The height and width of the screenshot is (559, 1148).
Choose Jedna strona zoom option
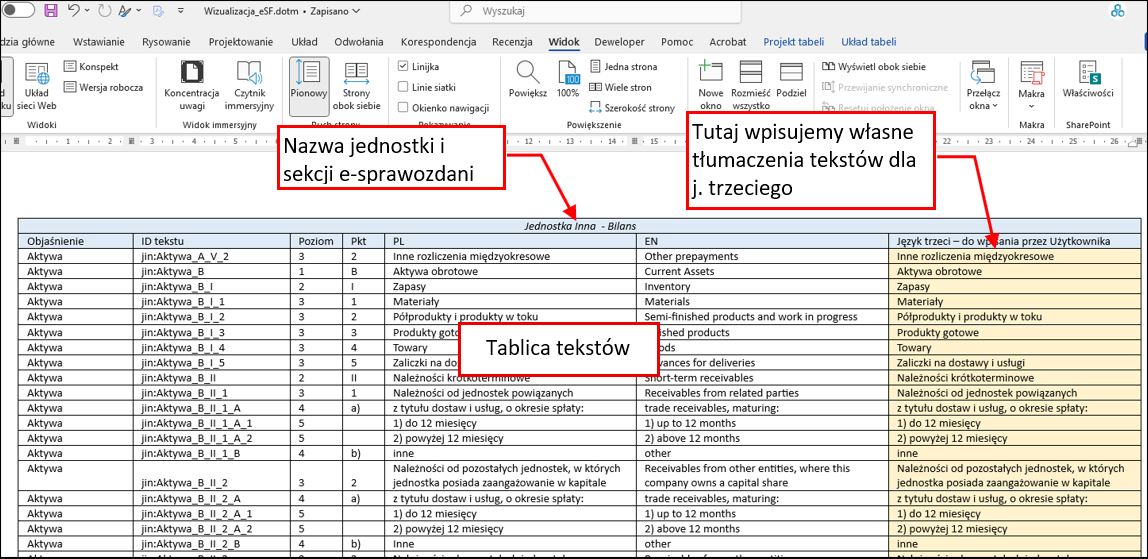(x=623, y=67)
